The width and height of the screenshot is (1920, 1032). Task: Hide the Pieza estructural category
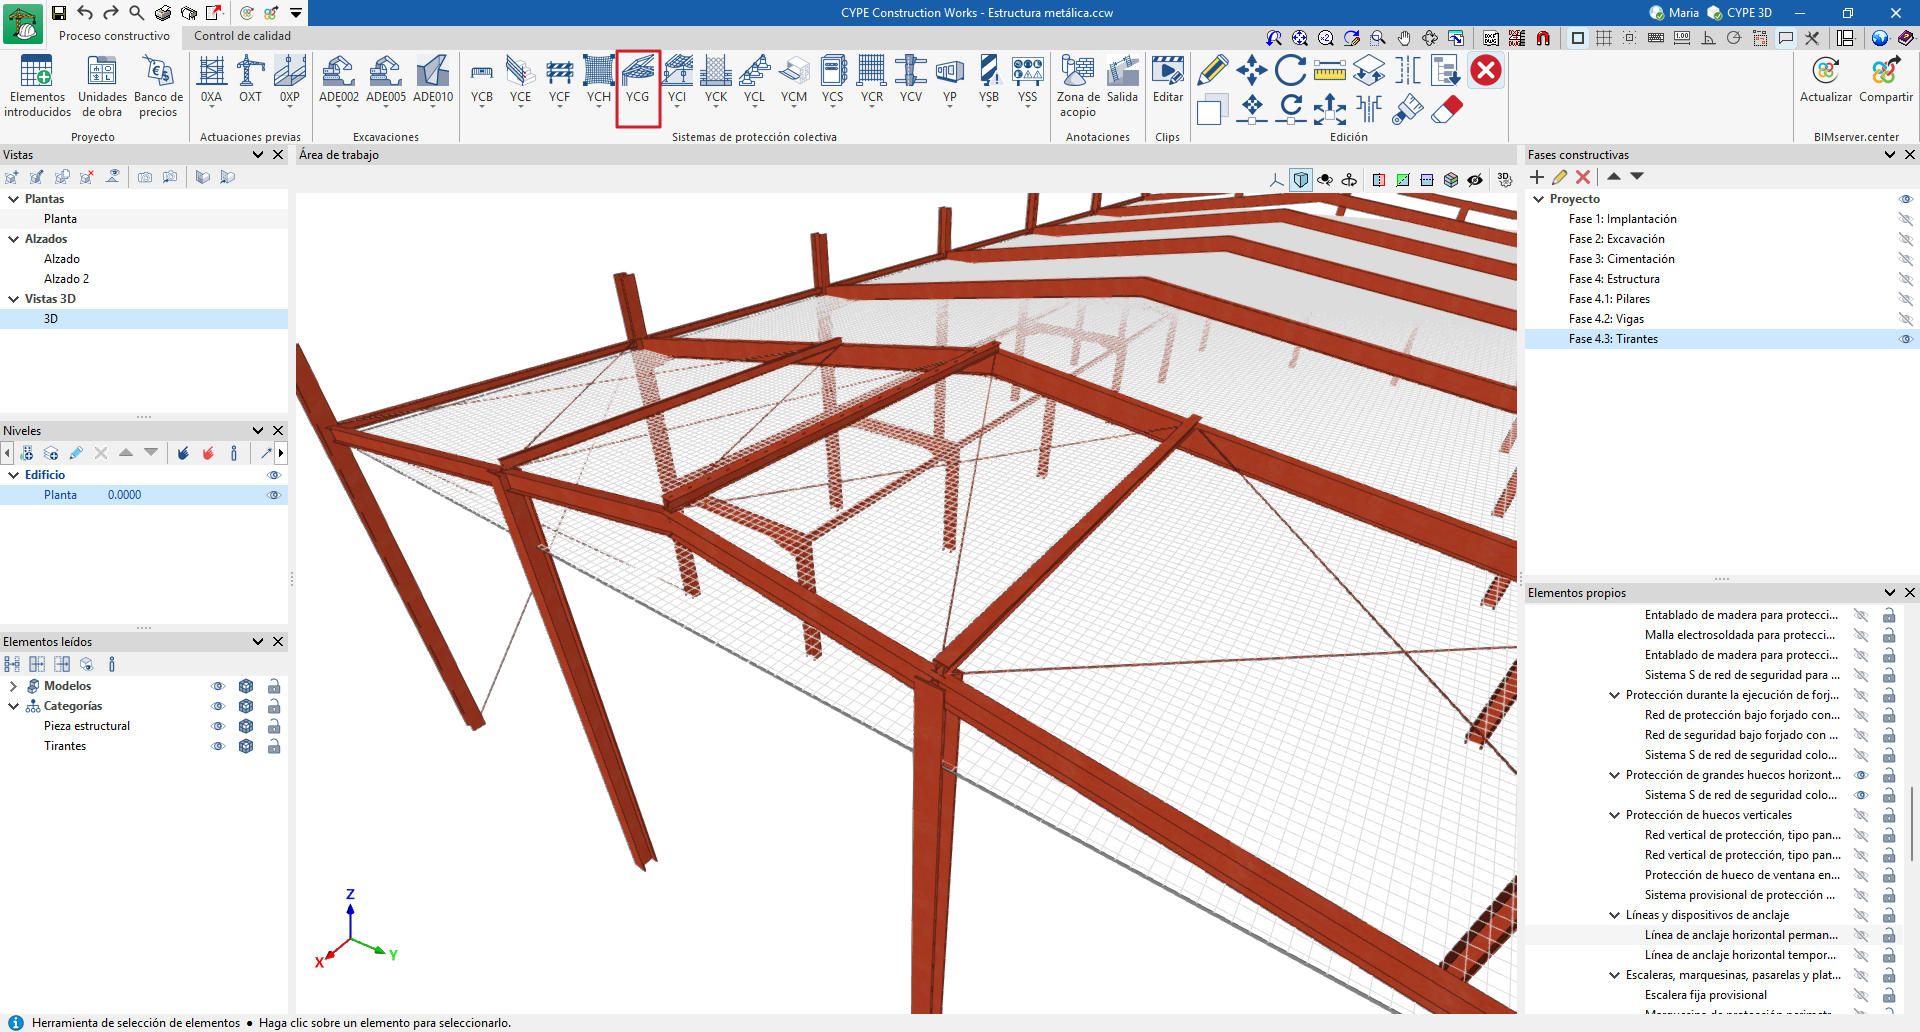218,726
